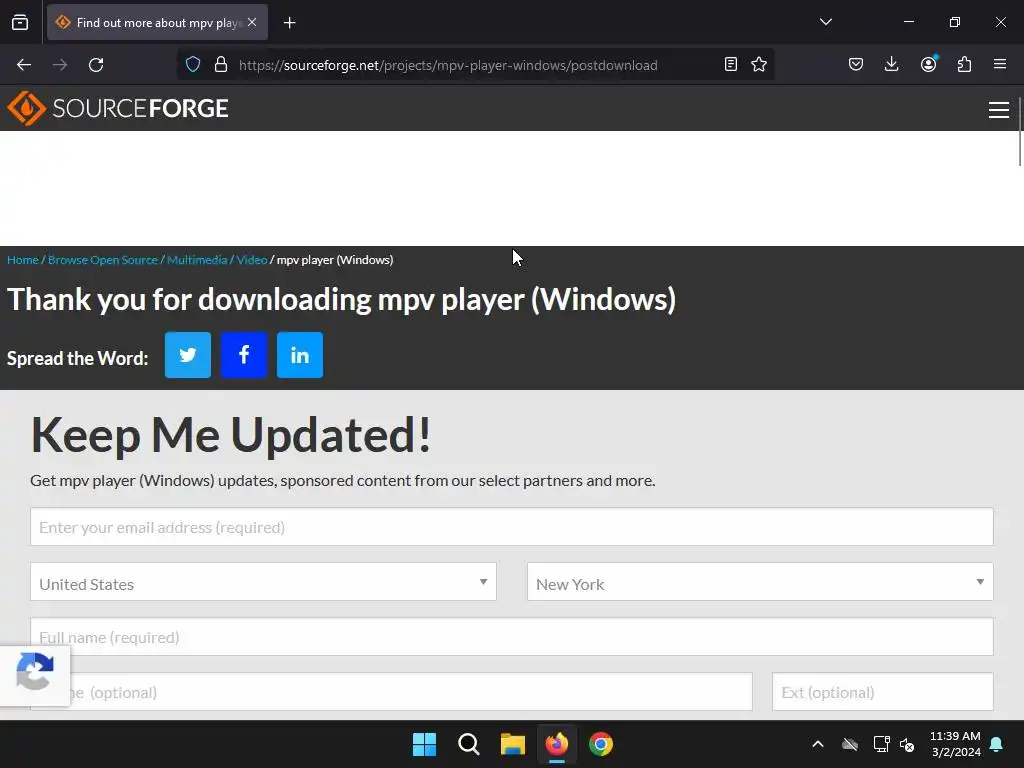Reload the current page
The image size is (1024, 768).
[x=96, y=65]
